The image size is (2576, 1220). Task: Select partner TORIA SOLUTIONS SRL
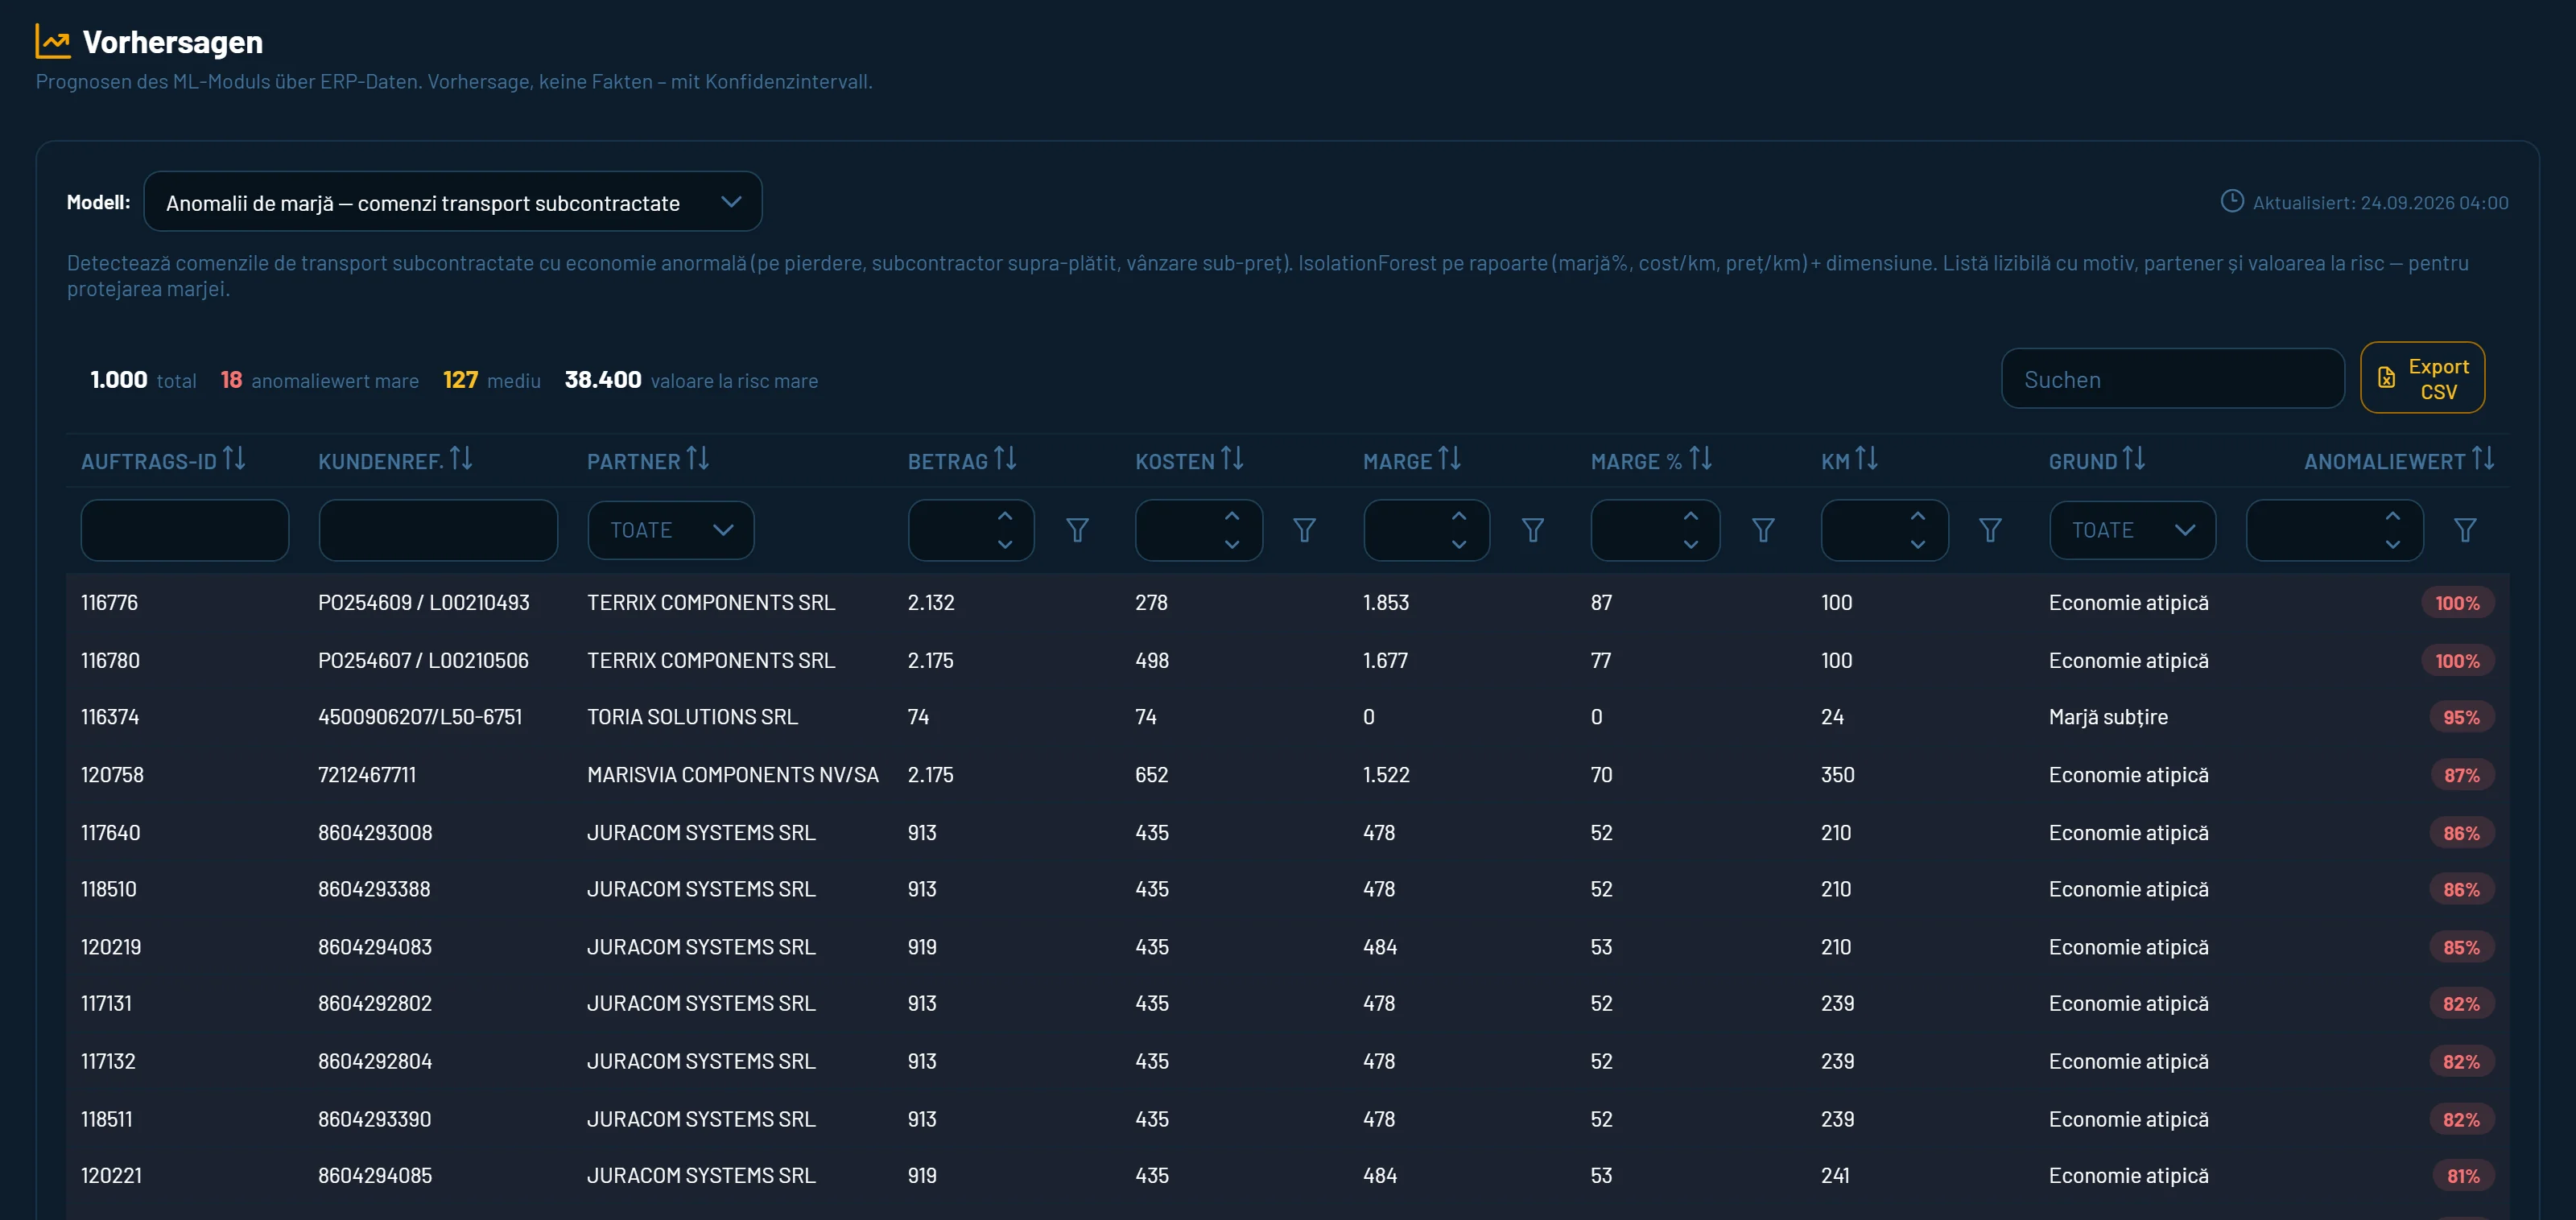[x=692, y=717]
